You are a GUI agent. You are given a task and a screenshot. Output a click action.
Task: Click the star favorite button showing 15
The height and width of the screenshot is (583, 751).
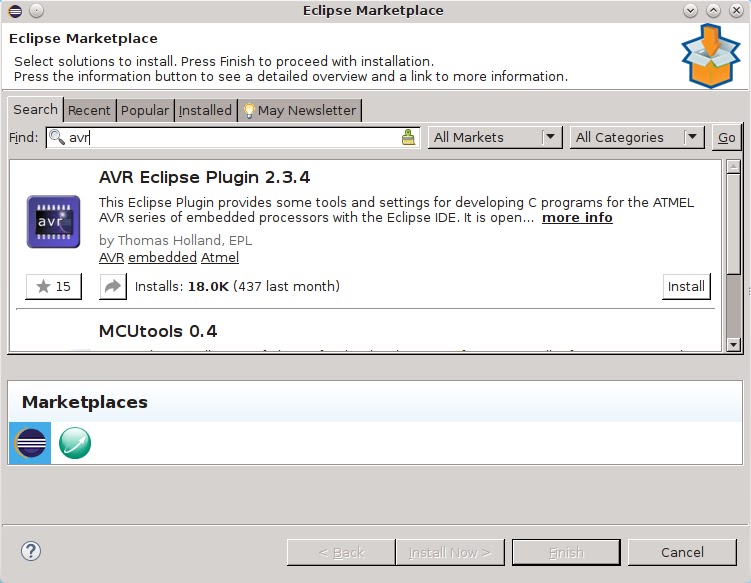(54, 286)
